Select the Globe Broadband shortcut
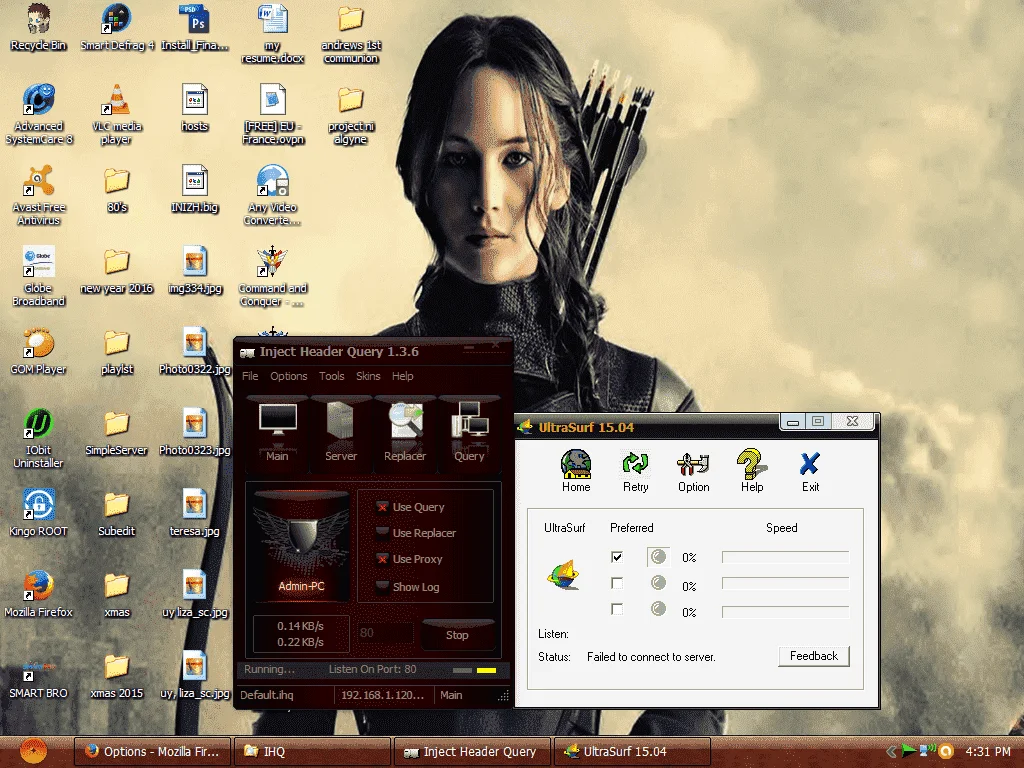The width and height of the screenshot is (1024, 768). click(39, 276)
